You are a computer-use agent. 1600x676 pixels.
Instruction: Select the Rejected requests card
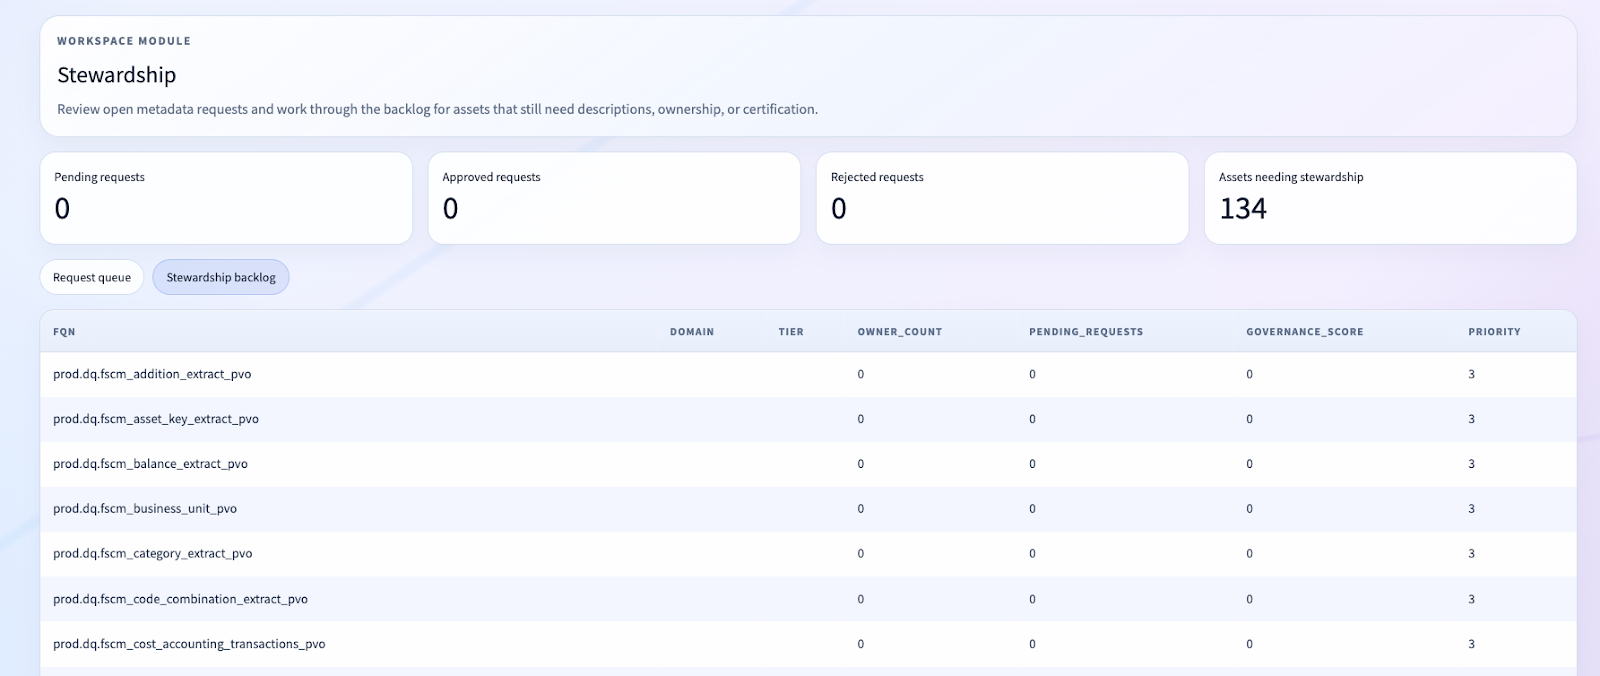(1002, 198)
